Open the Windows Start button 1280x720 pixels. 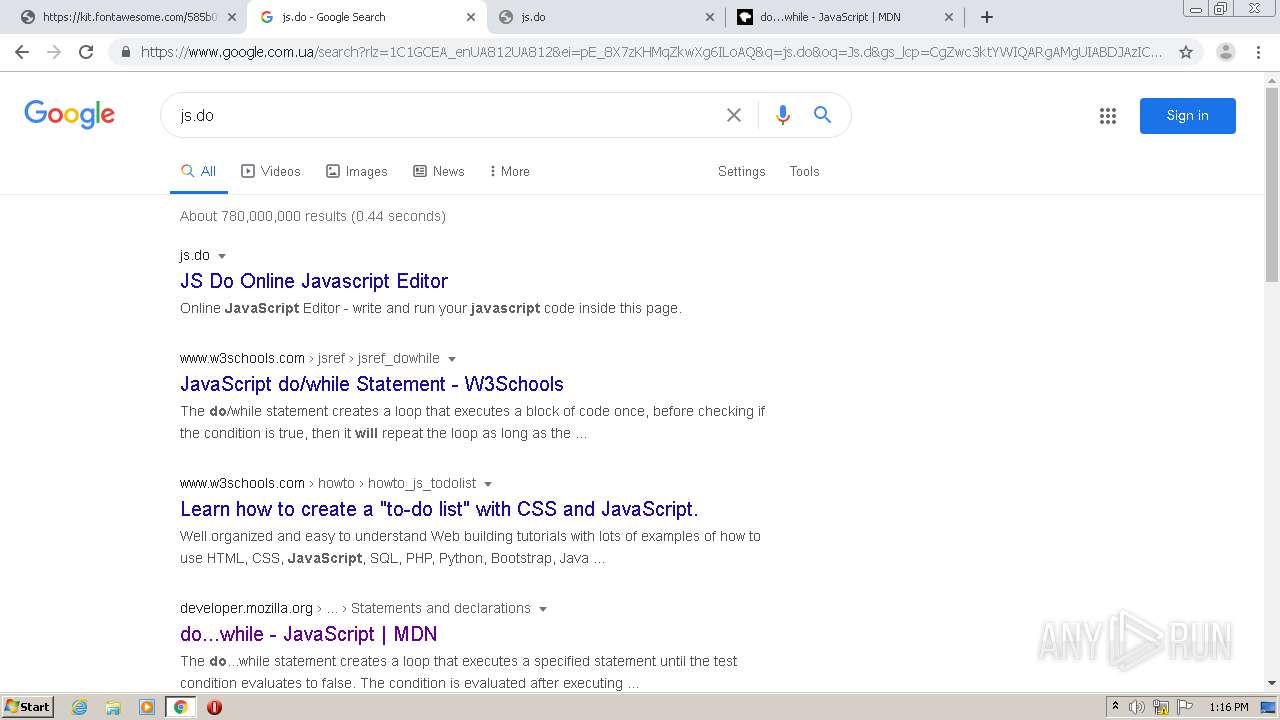tap(28, 706)
